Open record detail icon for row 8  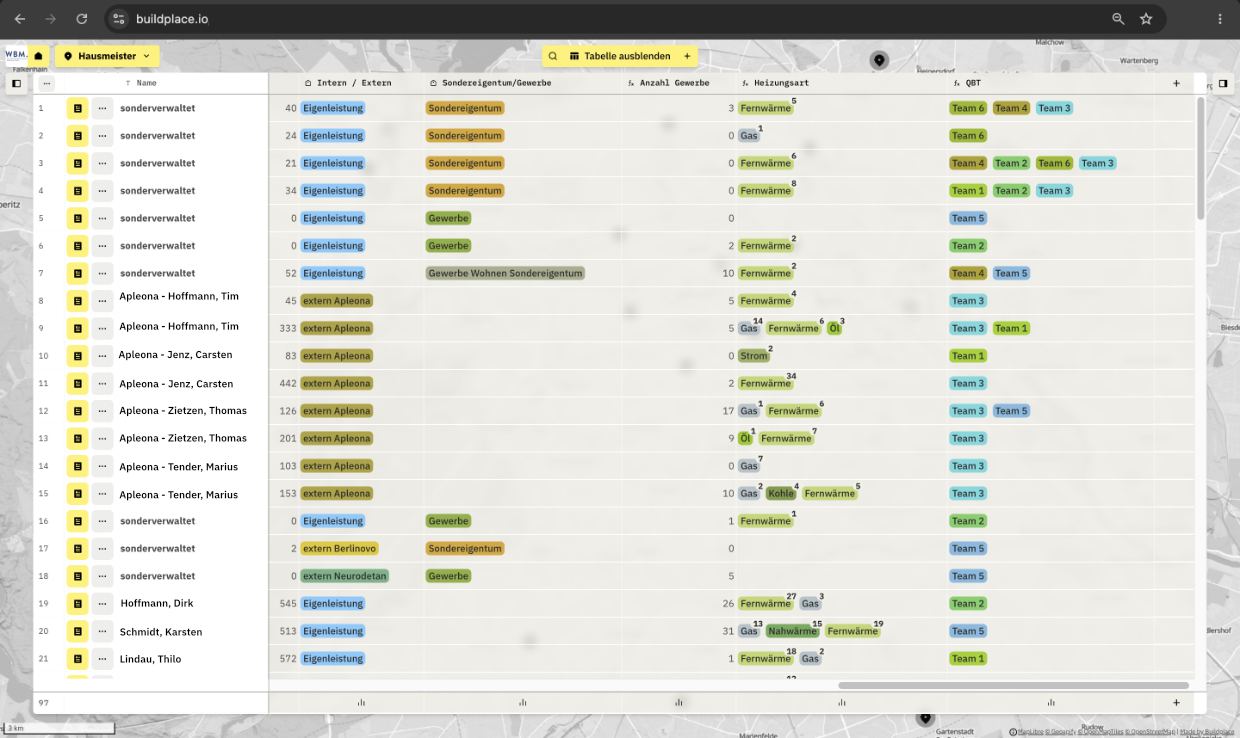coord(77,301)
